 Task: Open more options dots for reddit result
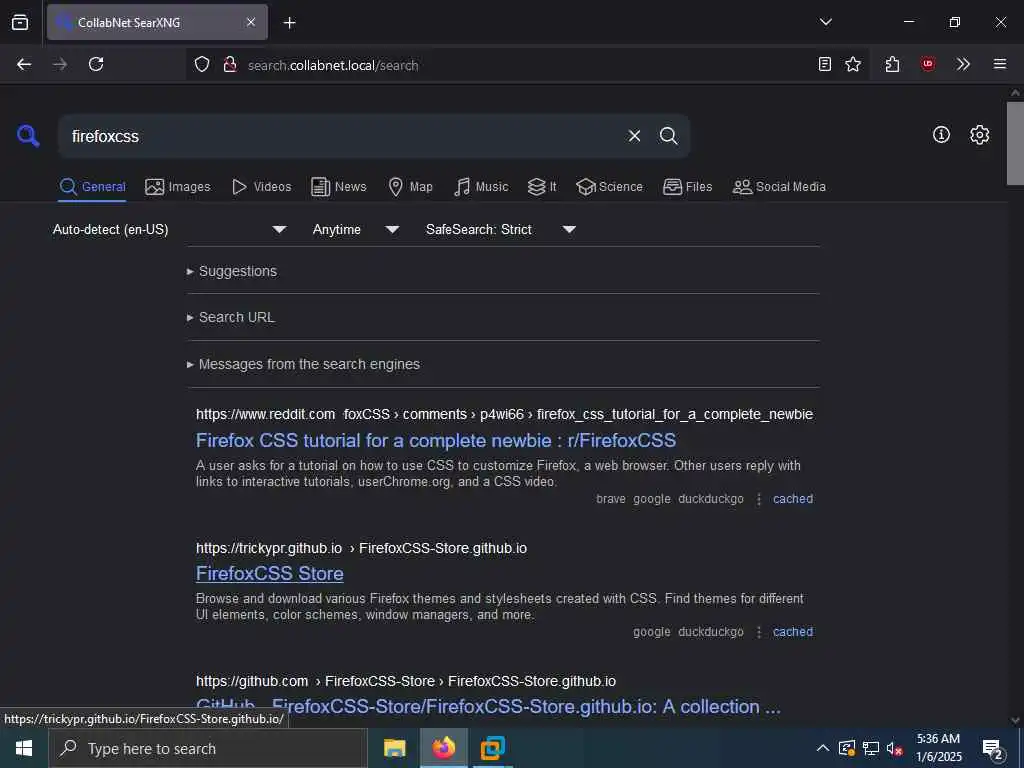[759, 500]
